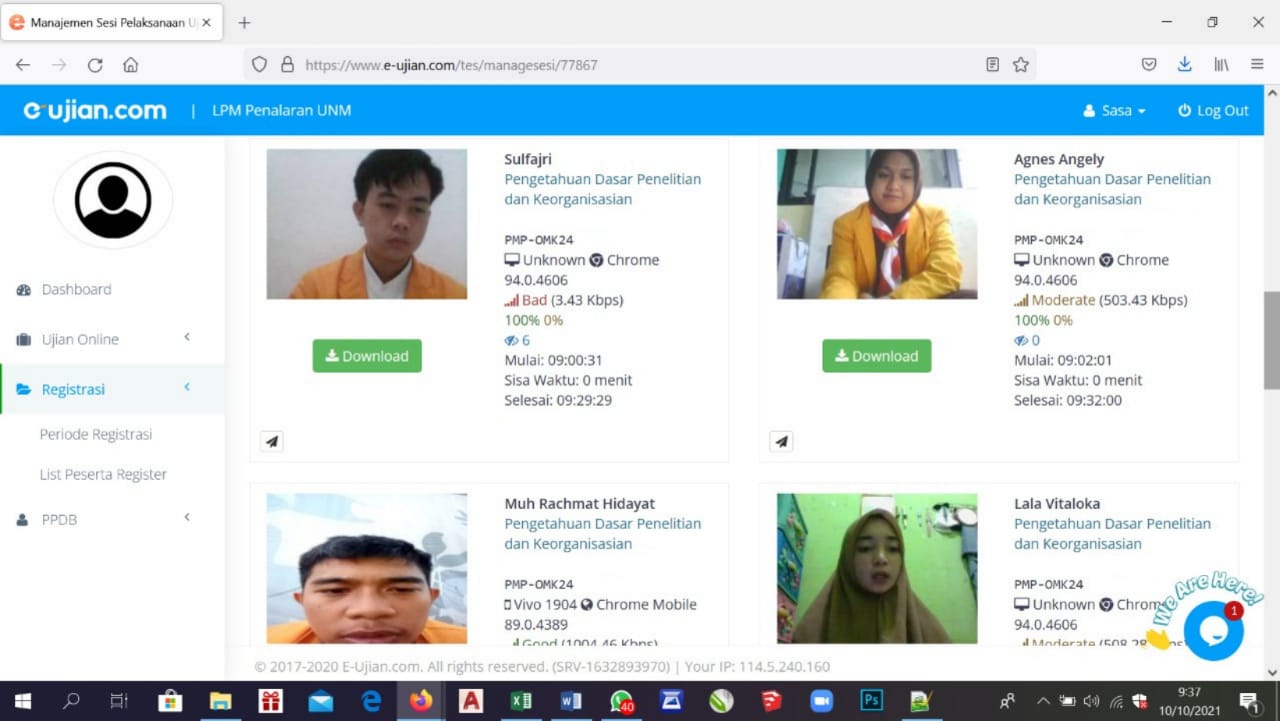Click Agnes Angely's 'Mulai: 09:02:01' text
This screenshot has height=721, width=1280.
click(1063, 360)
